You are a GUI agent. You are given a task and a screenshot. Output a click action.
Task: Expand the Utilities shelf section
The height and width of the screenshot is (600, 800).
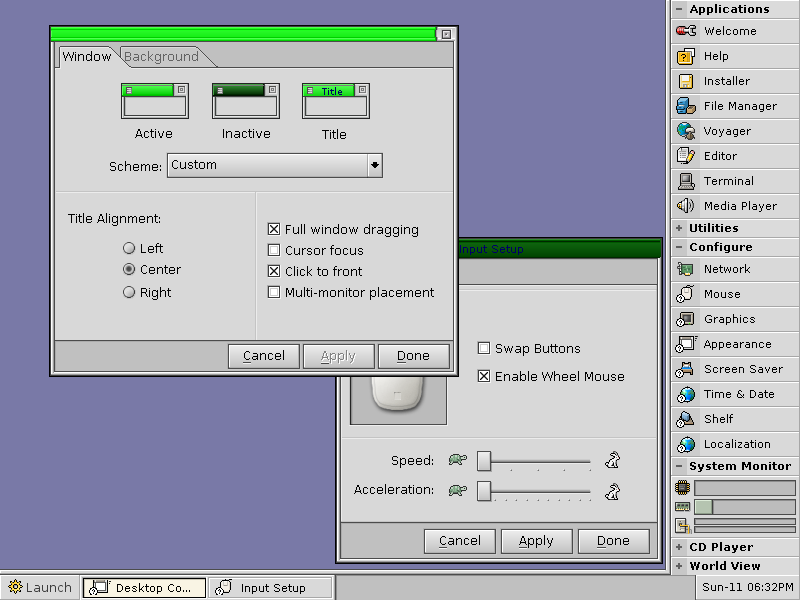679,228
